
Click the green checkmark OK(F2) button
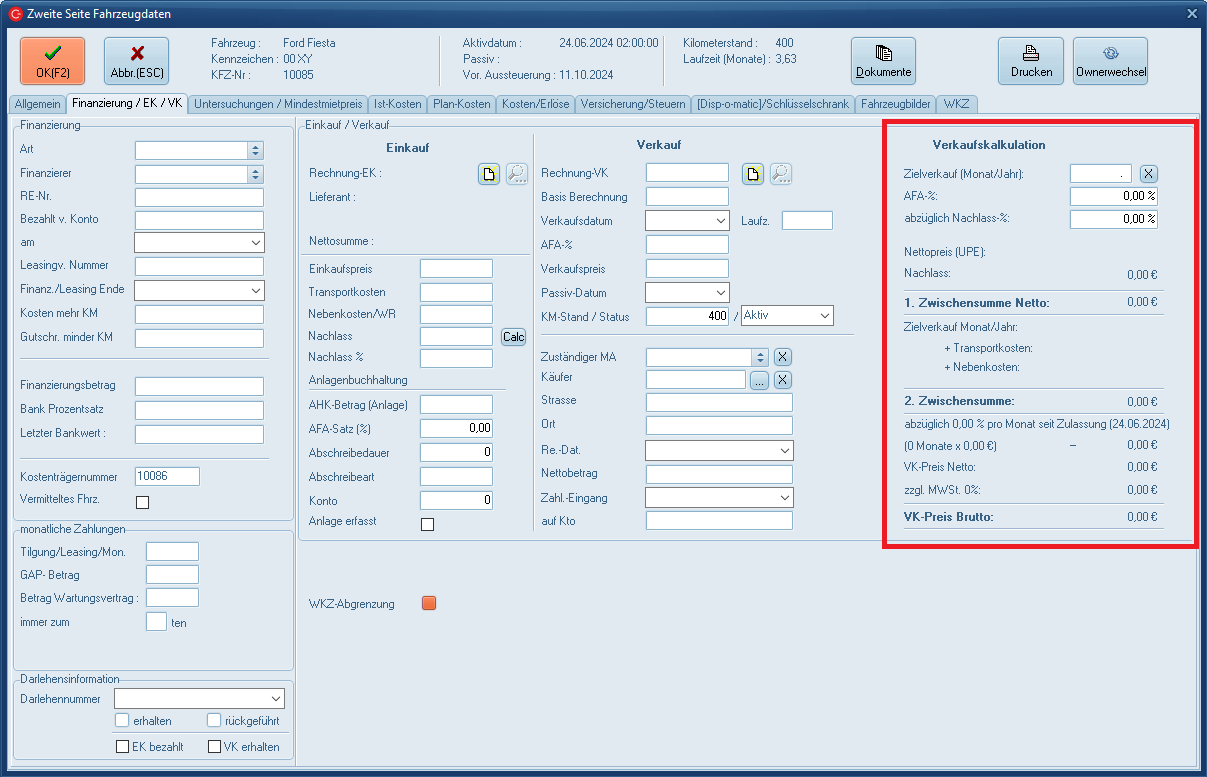pos(52,61)
